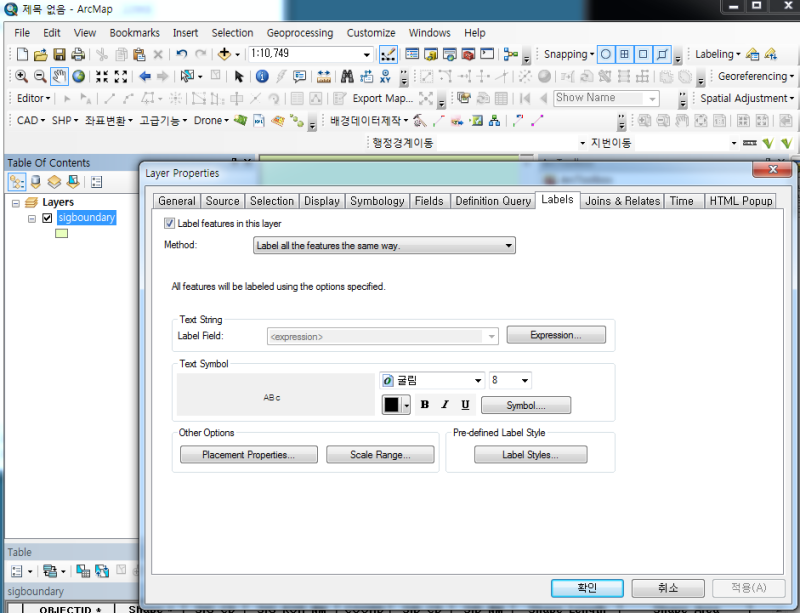The width and height of the screenshot is (800, 613).
Task: Toggle Vertex Snapping button
Action: point(643,54)
